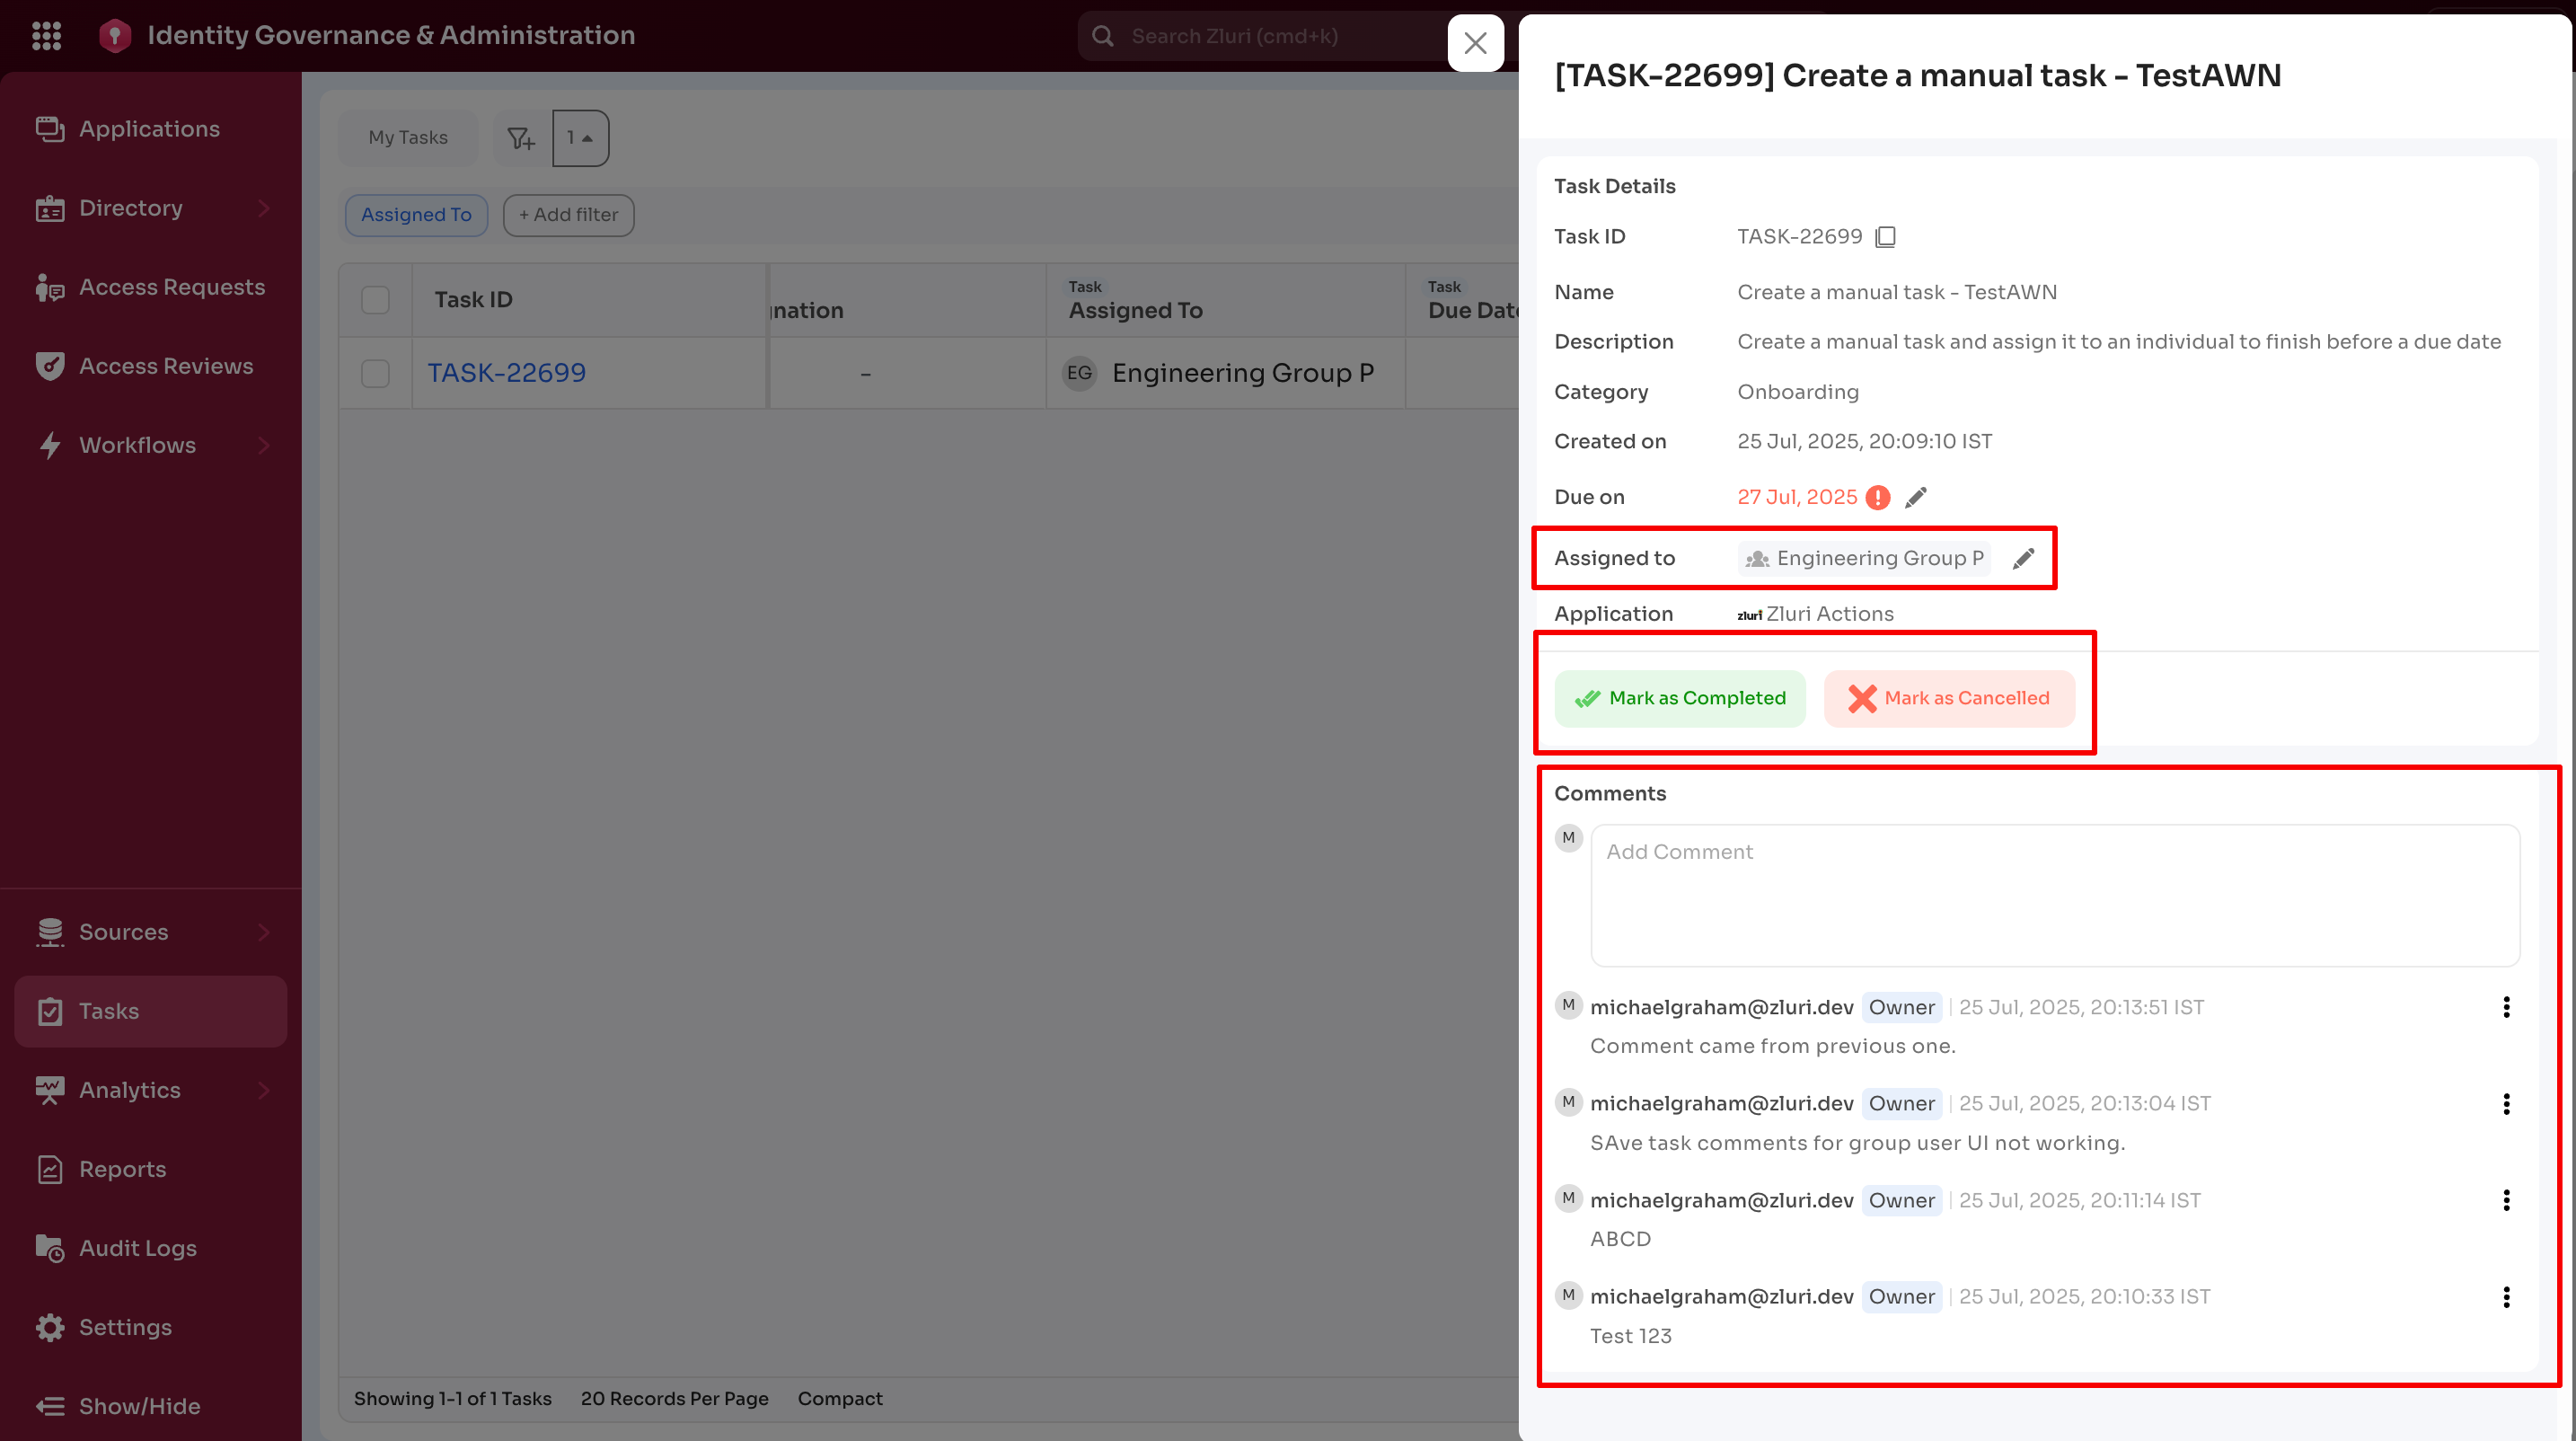Check the TASK-22699 row checkbox
Screen dimensions: 2576x1441
375,373
